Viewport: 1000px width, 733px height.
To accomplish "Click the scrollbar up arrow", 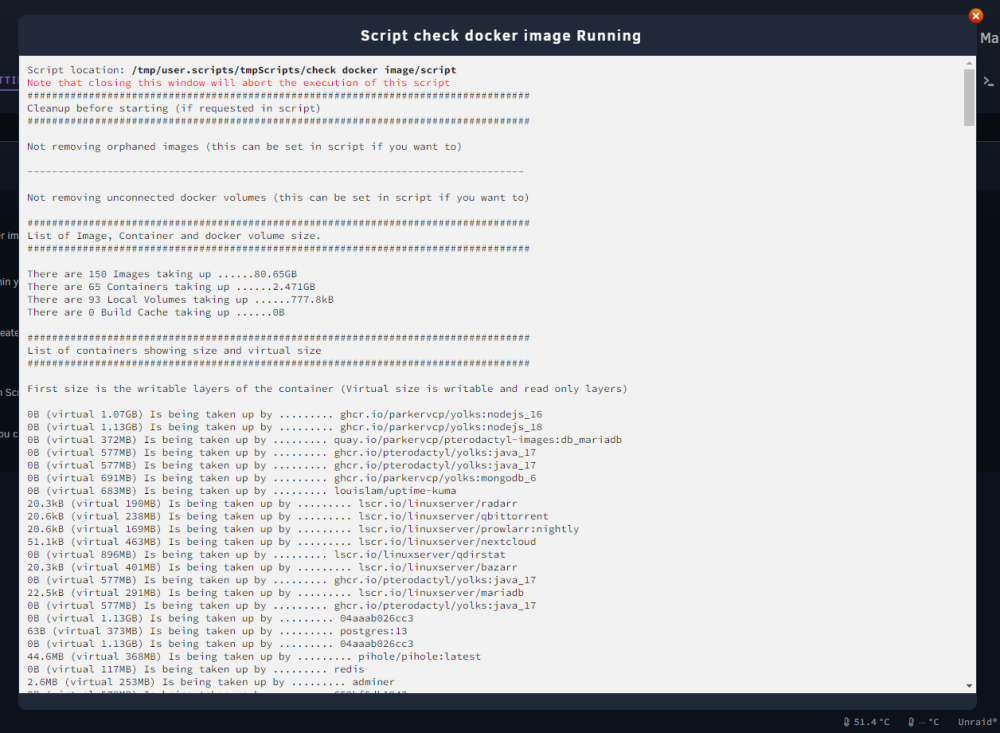I will tap(969, 63).
